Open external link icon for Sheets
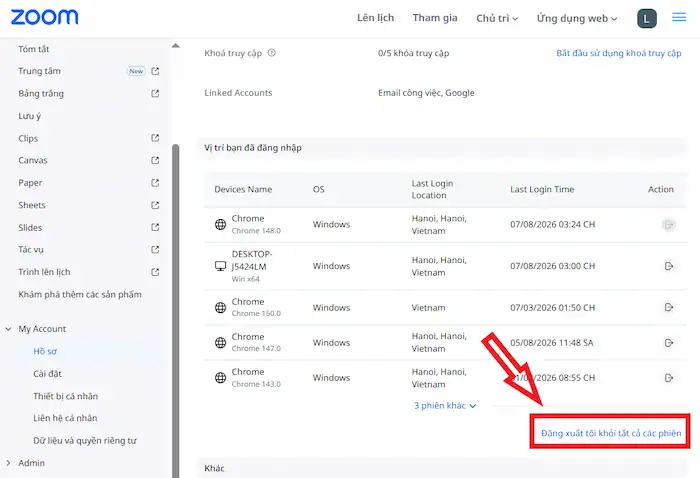This screenshot has height=478, width=700. coord(155,205)
